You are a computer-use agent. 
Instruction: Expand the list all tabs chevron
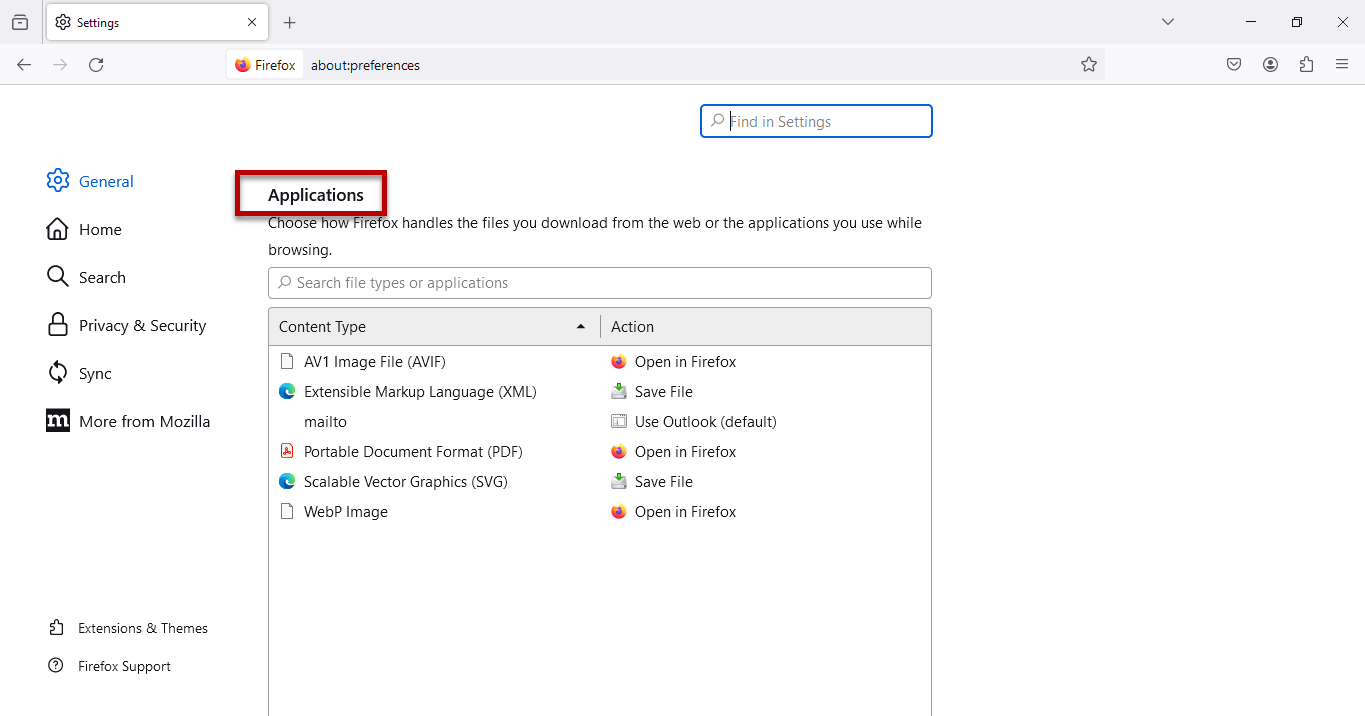click(1167, 22)
